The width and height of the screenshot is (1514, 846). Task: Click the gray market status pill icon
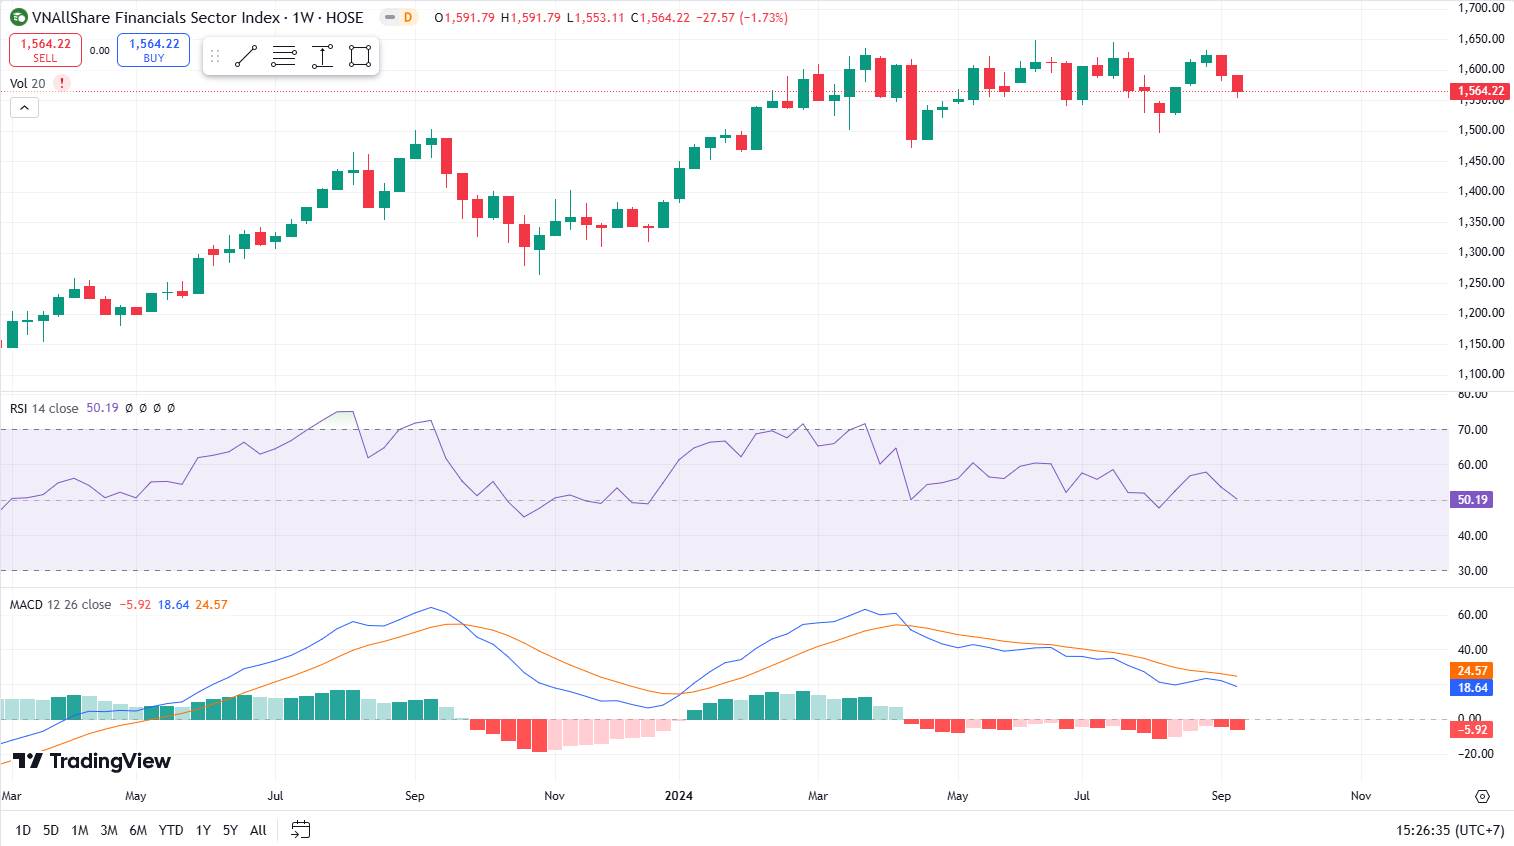[389, 17]
